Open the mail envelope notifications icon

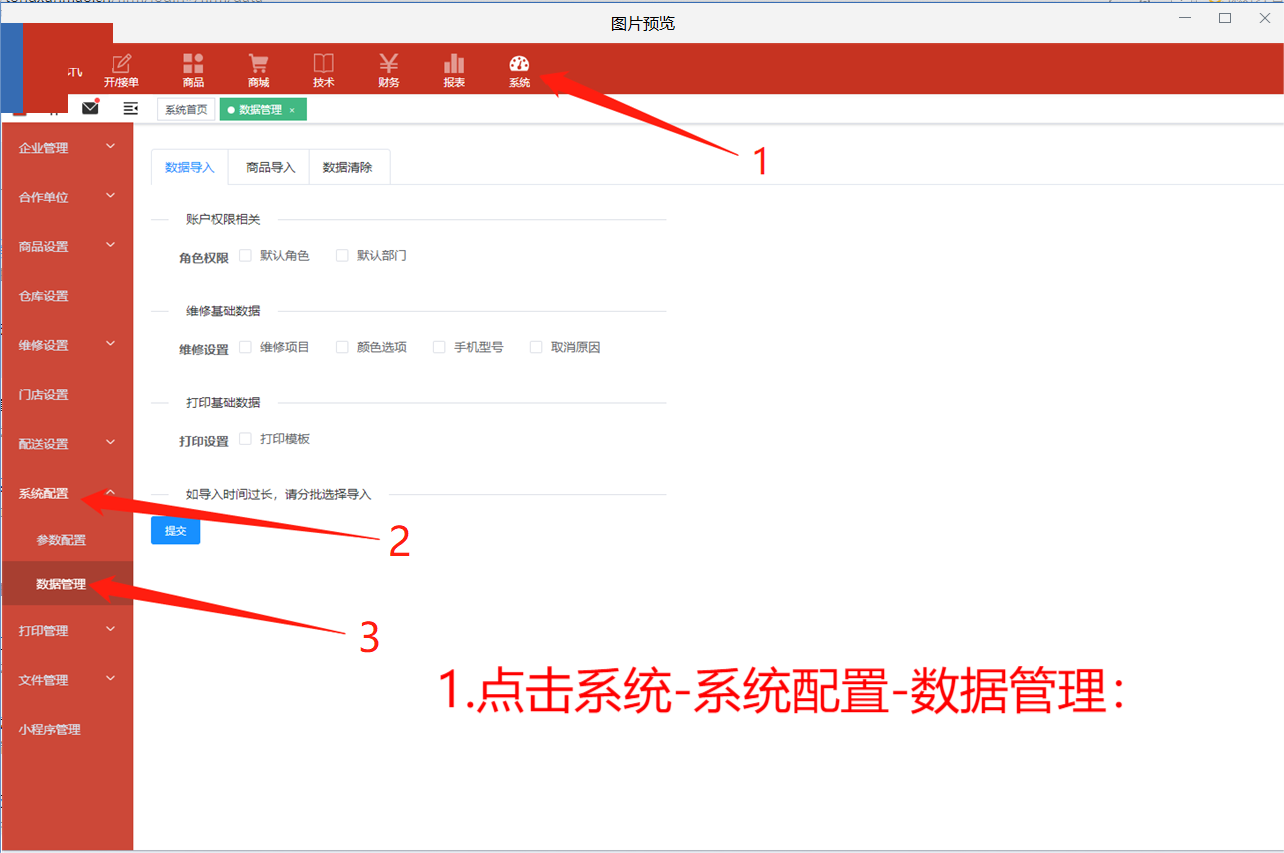[x=90, y=108]
